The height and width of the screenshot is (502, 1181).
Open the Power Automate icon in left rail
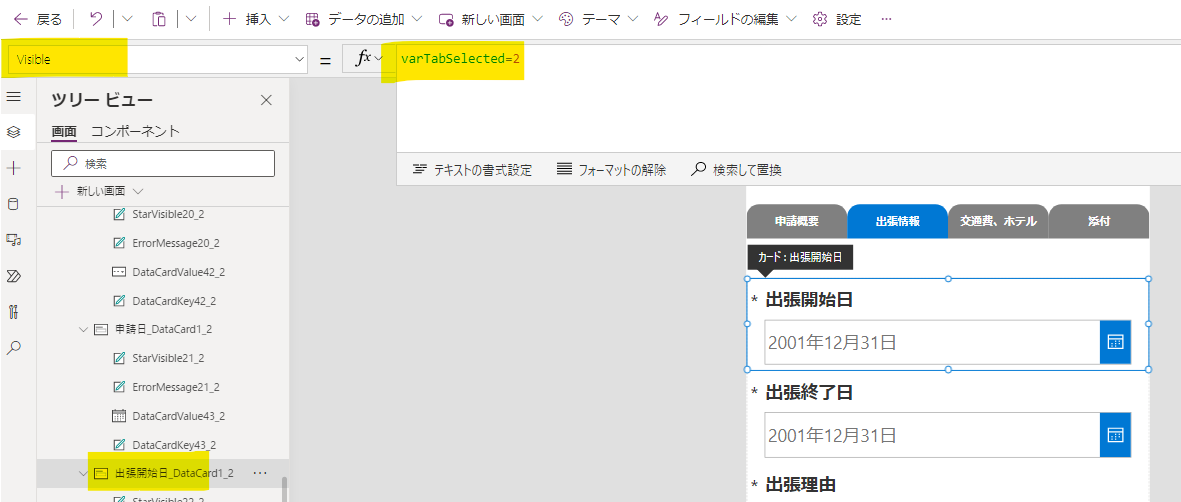[x=13, y=276]
